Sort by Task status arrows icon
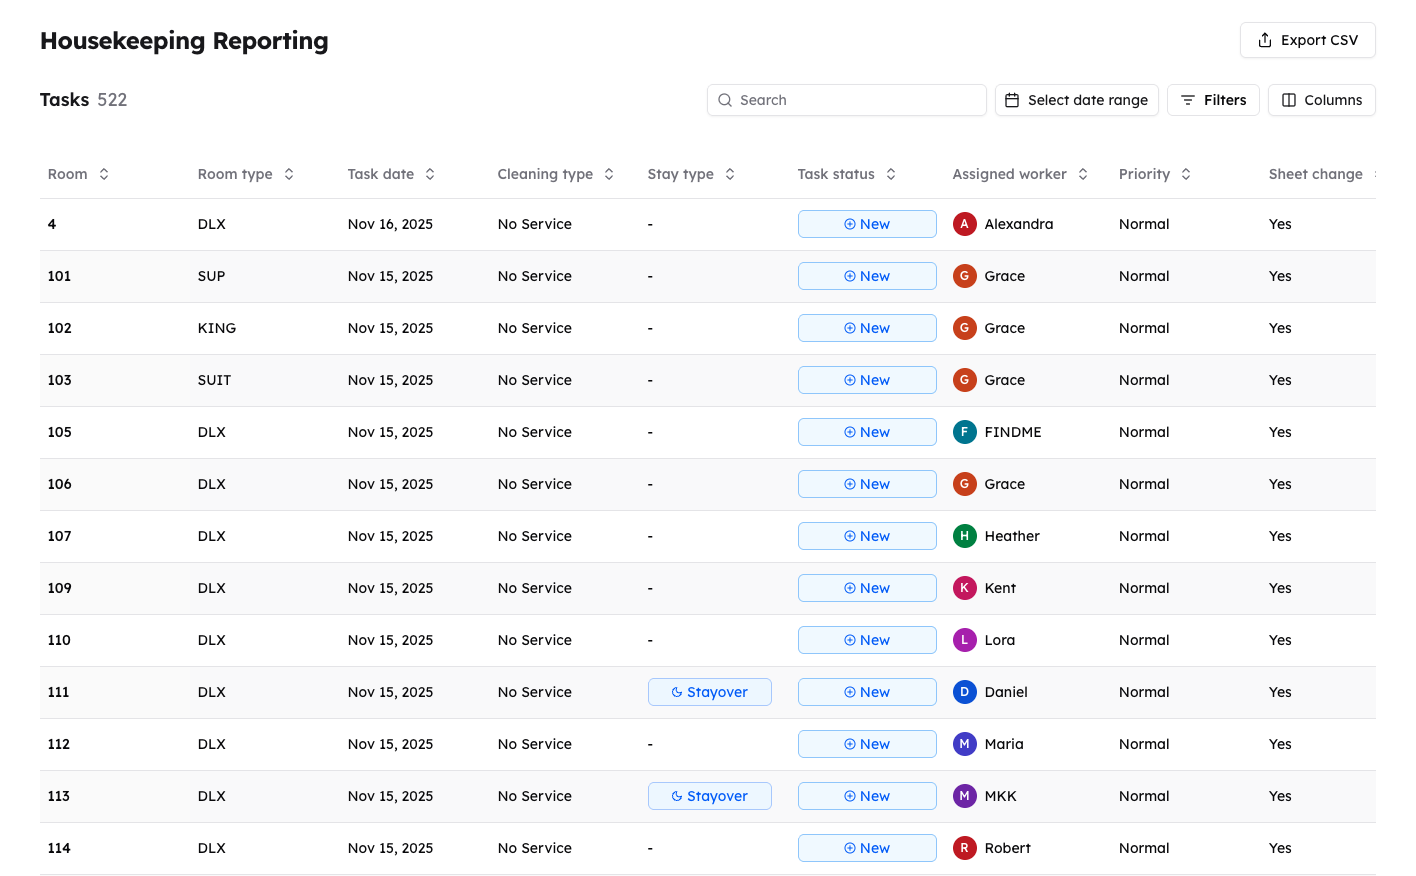Viewport: 1416px width, 876px height. [x=891, y=174]
